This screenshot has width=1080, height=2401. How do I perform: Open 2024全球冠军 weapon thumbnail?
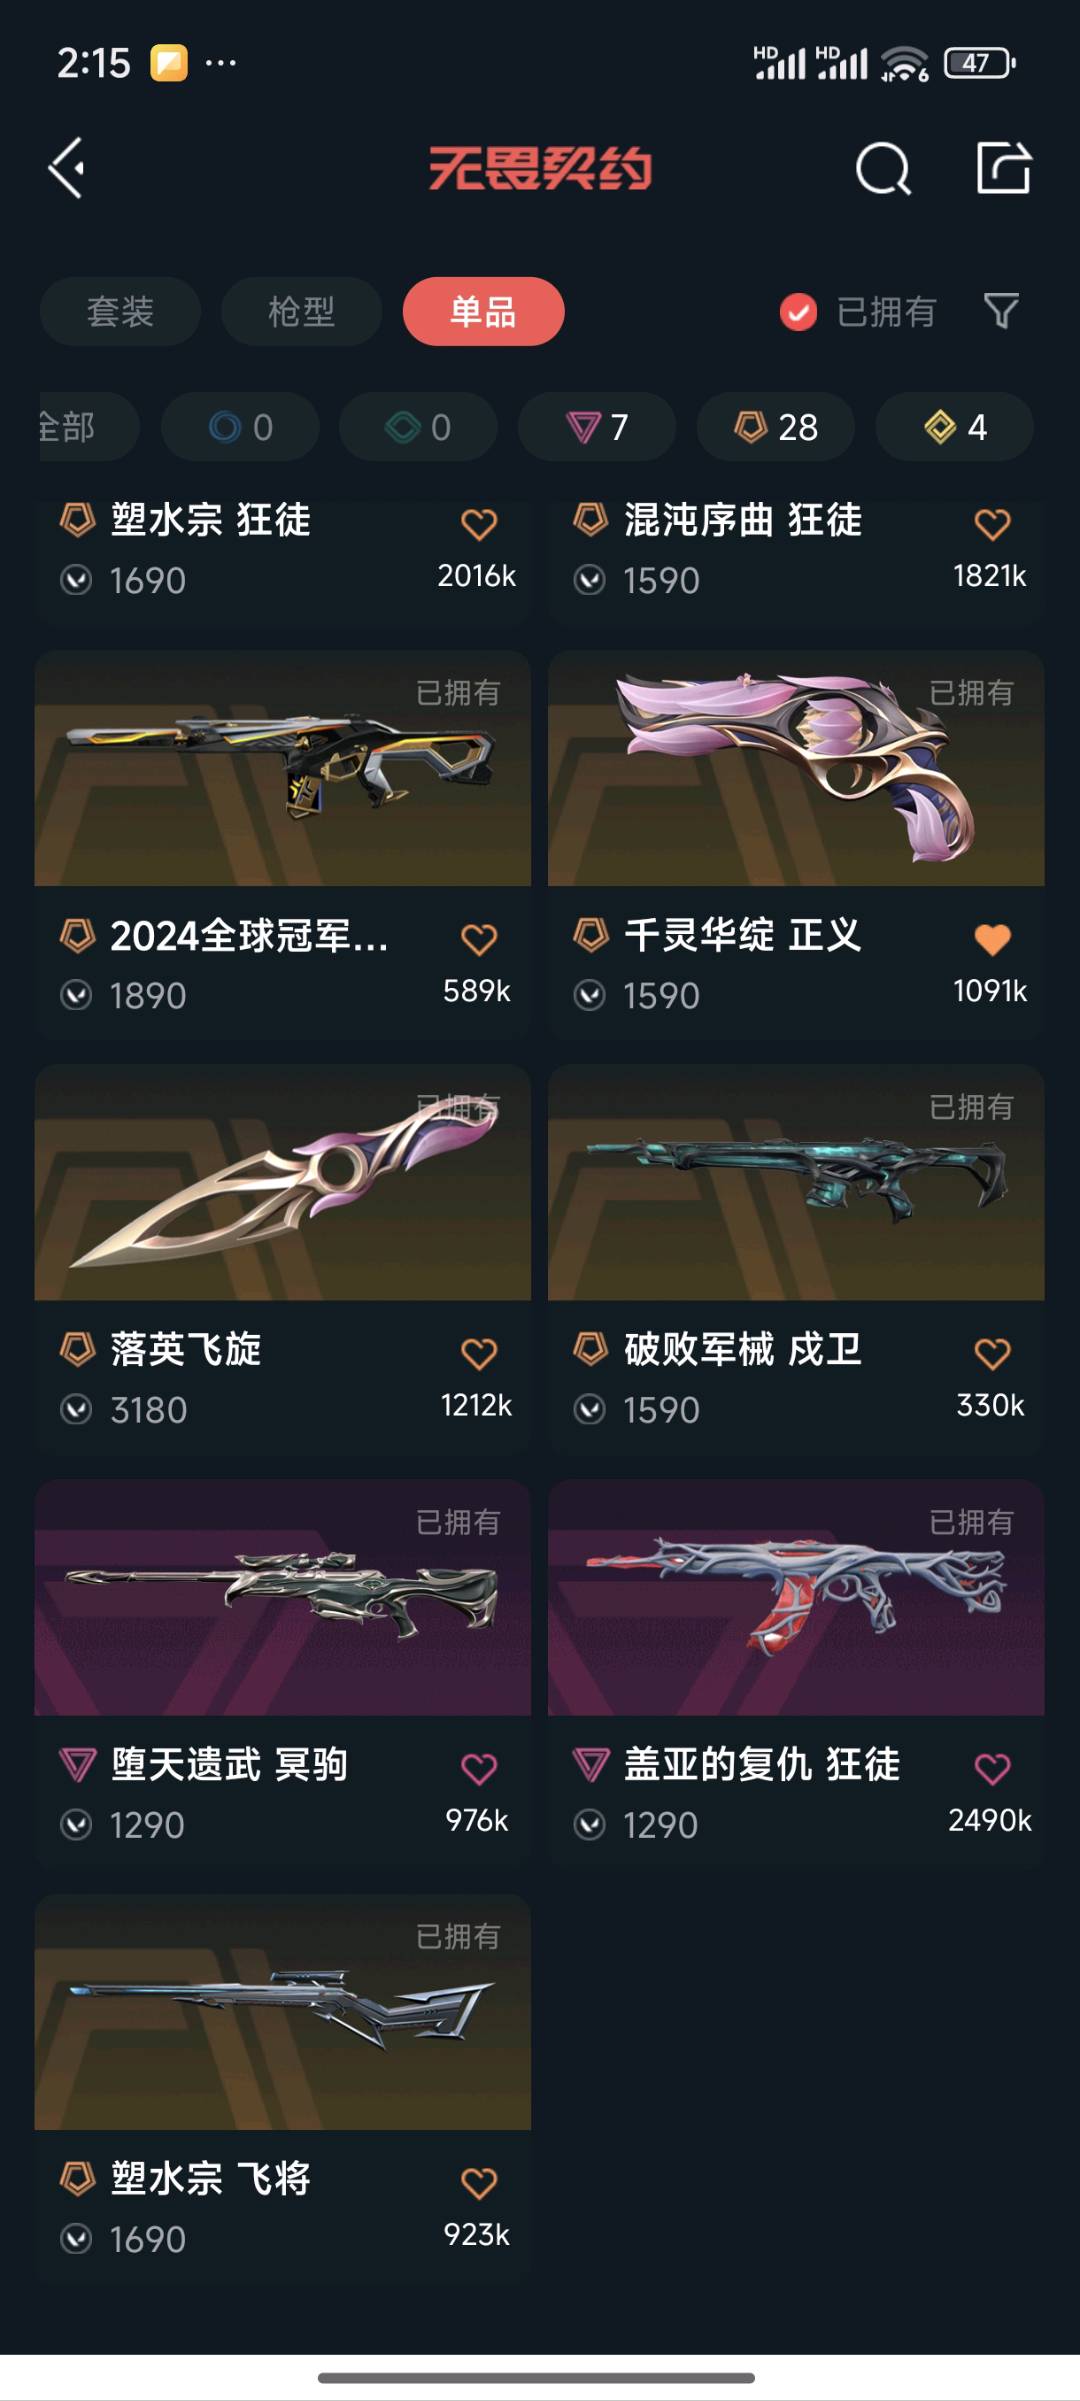283,768
